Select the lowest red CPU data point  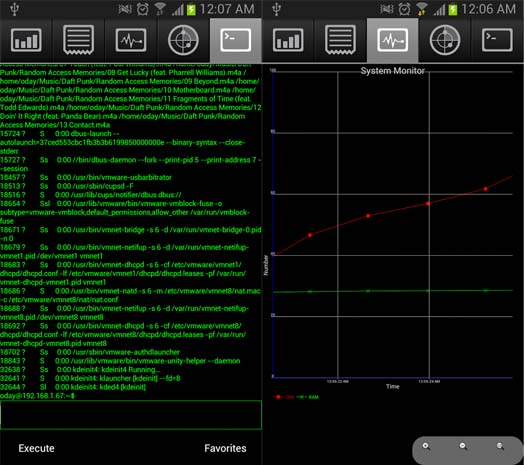[310, 235]
